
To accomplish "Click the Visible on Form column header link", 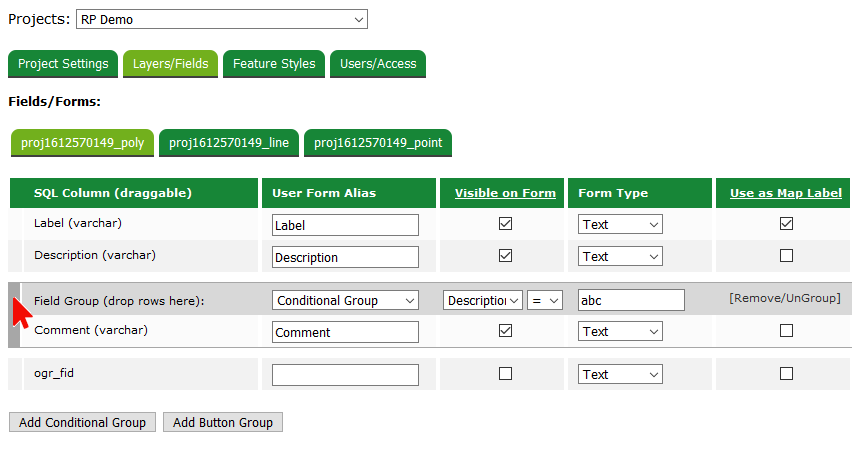I will (505, 193).
